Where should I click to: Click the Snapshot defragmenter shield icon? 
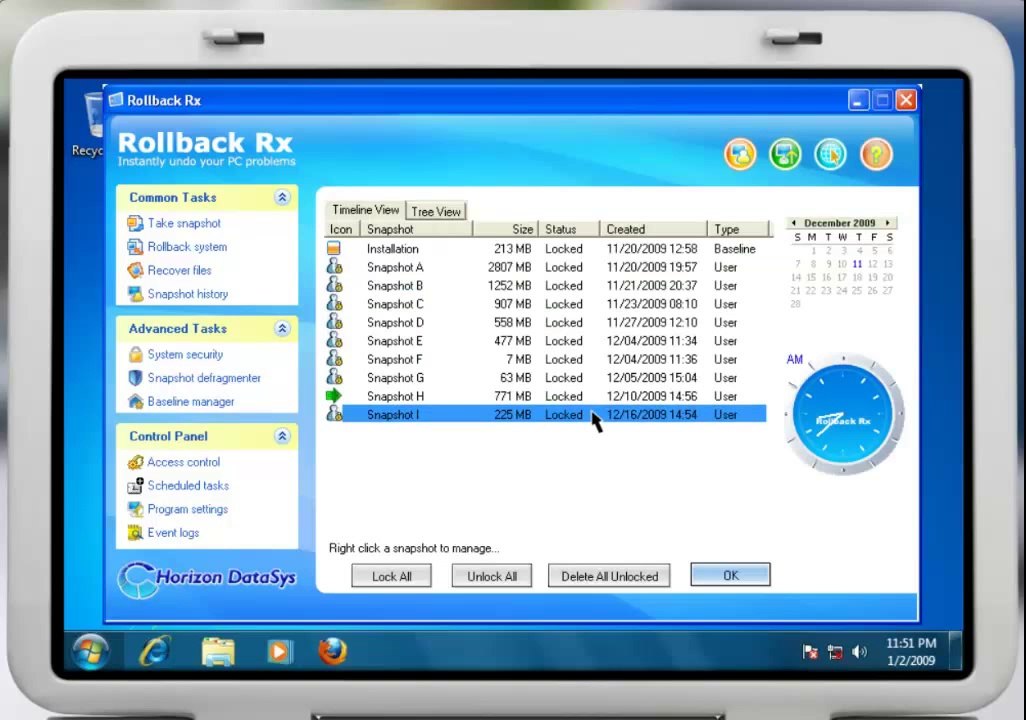pos(135,378)
